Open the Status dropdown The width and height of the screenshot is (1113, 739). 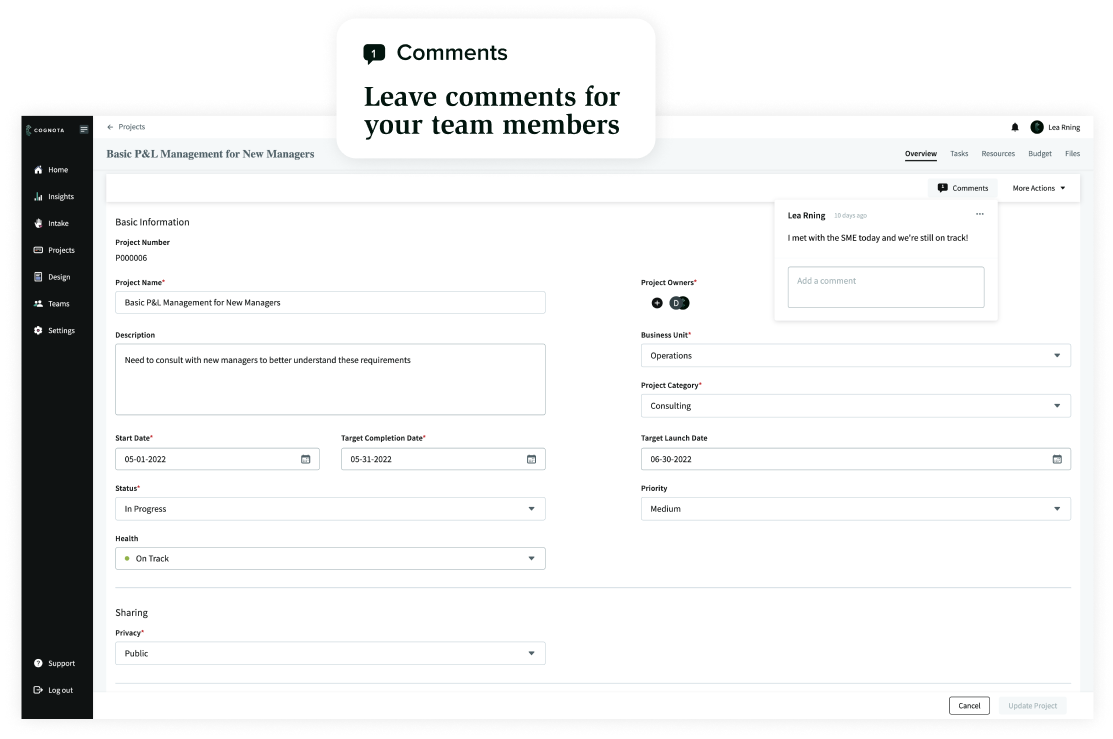pos(531,508)
